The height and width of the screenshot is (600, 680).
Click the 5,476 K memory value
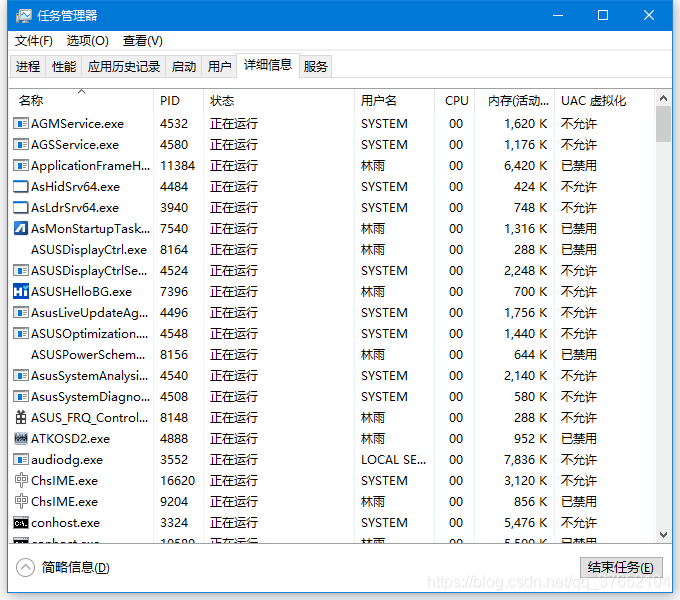[x=525, y=523]
